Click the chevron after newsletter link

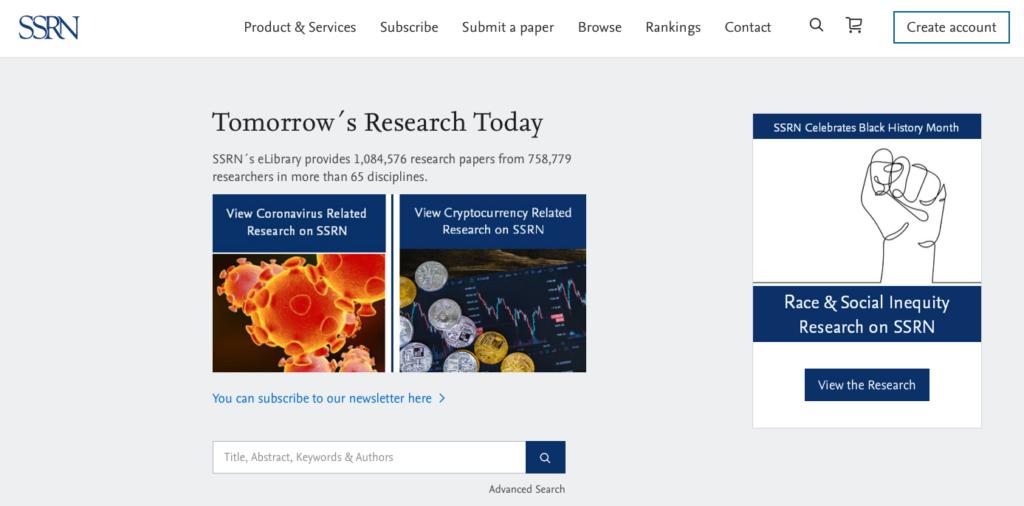coord(442,398)
